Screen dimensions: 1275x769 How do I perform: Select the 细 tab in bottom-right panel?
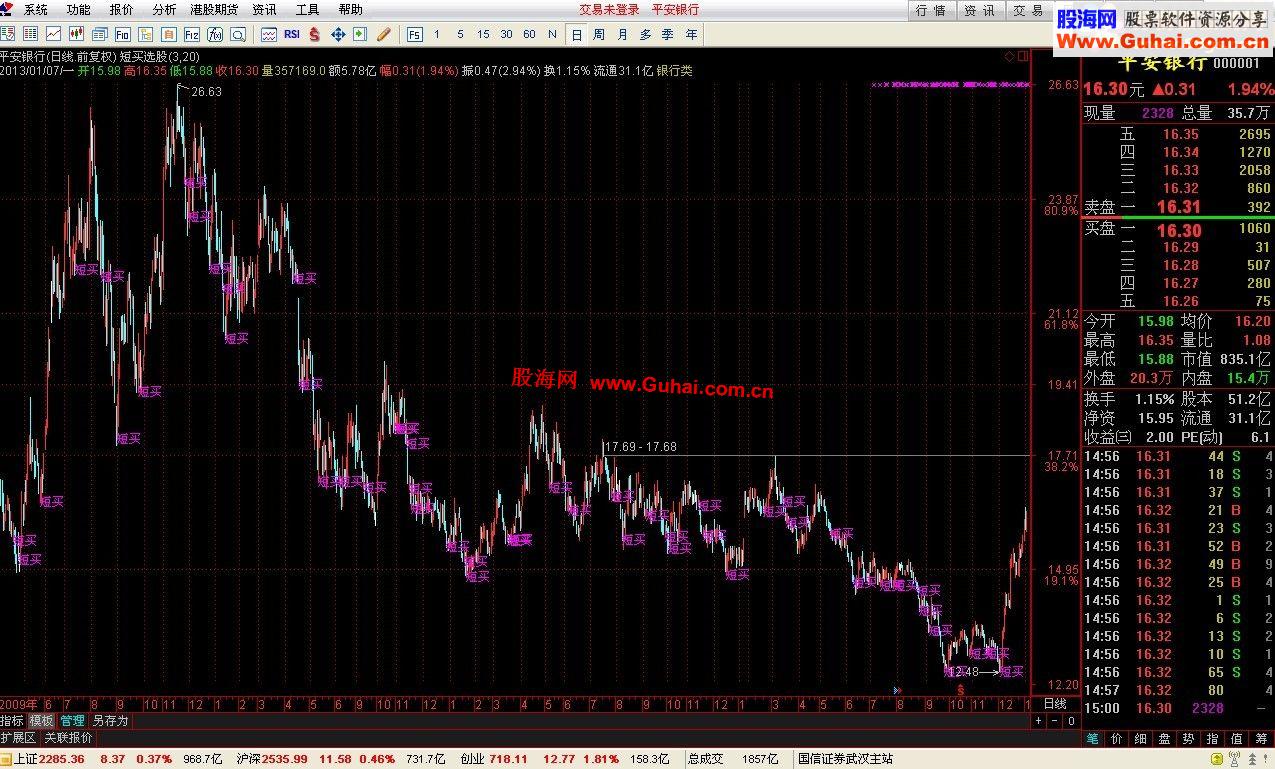pos(1142,738)
